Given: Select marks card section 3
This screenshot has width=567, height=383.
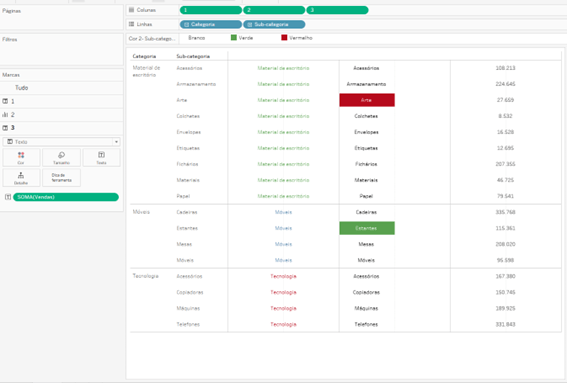Looking at the screenshot, I should 61,128.
